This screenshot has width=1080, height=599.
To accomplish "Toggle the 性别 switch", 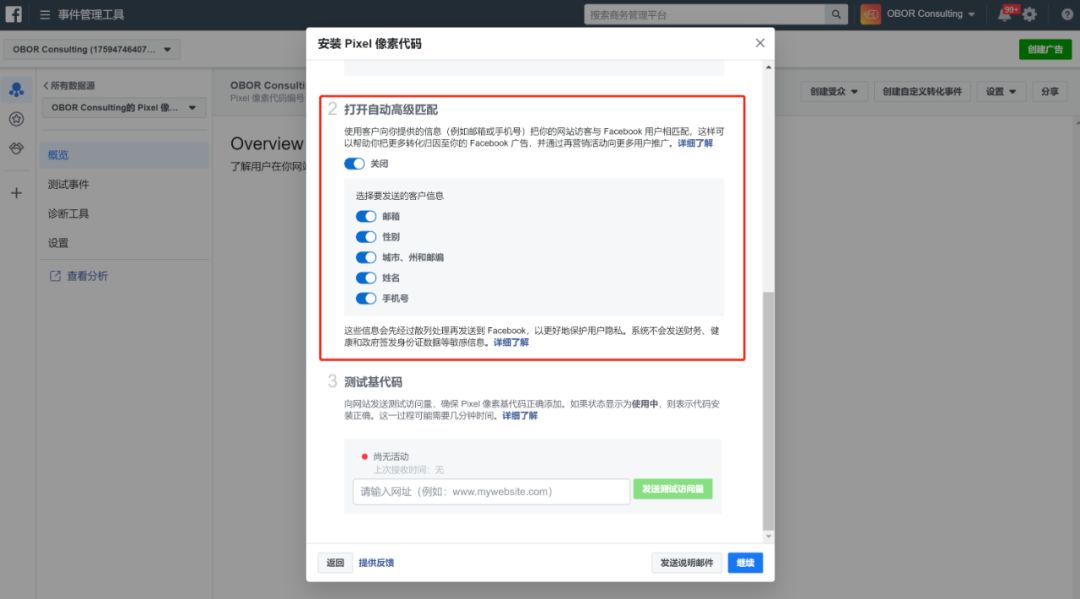I will 366,237.
